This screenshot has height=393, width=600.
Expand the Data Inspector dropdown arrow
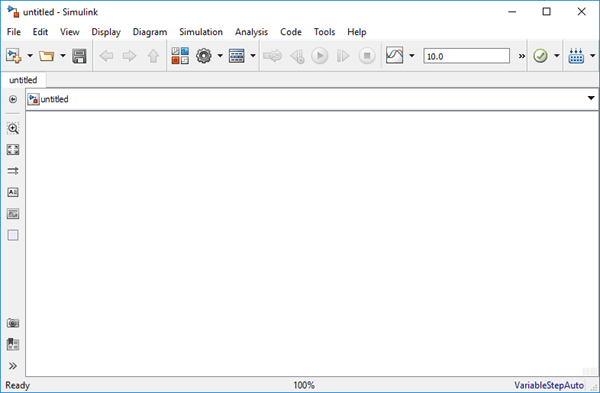[412, 56]
